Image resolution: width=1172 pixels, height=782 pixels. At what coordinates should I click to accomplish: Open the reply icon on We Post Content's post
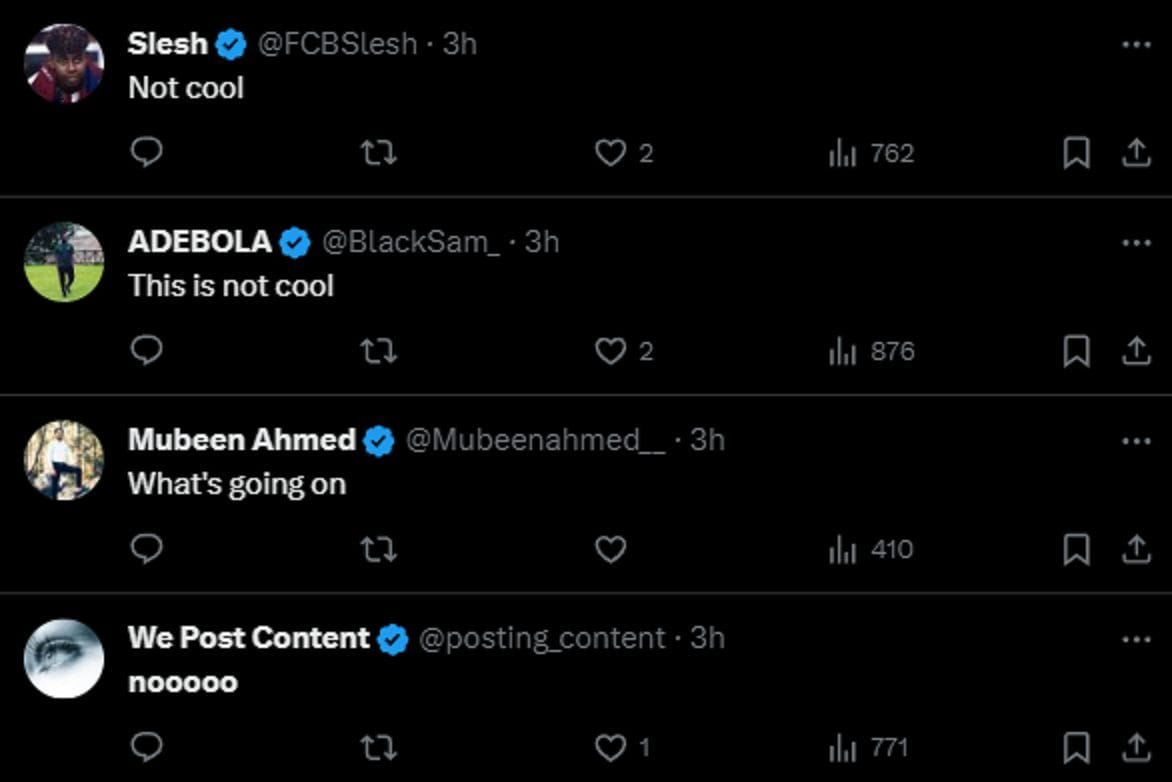pos(146,746)
